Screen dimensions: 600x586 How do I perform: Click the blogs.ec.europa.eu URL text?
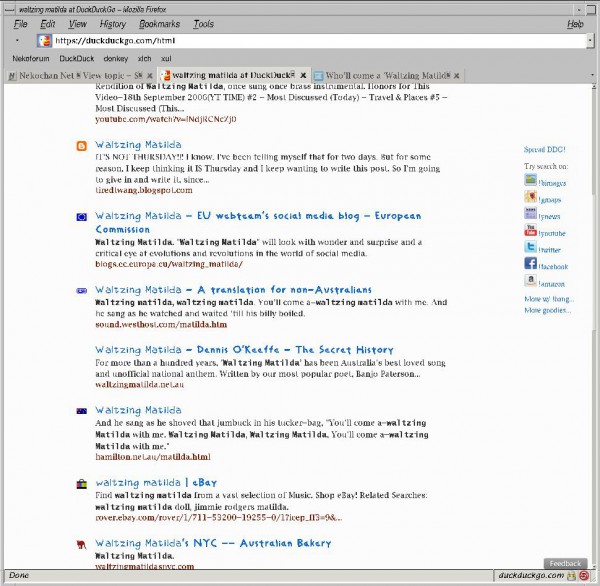click(x=169, y=264)
